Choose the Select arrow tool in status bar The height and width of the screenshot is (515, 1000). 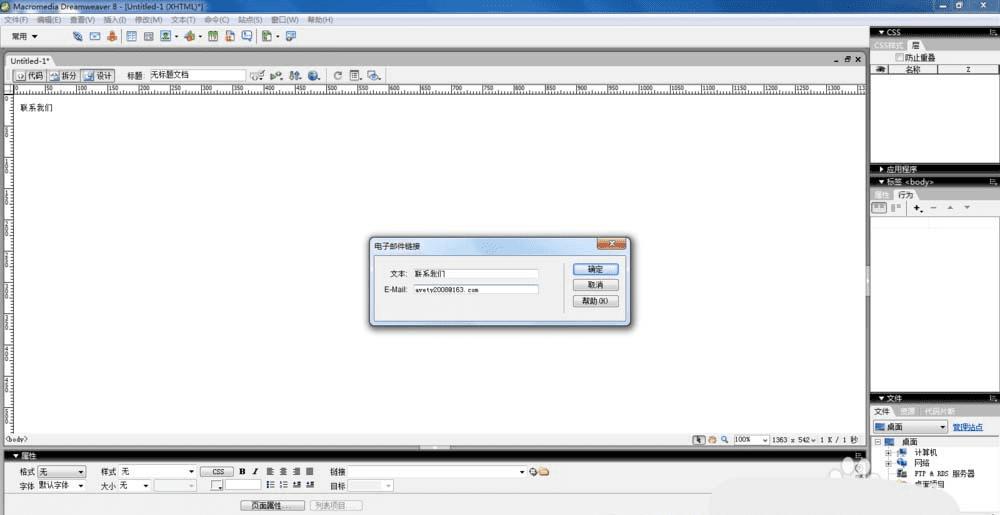pyautogui.click(x=699, y=440)
